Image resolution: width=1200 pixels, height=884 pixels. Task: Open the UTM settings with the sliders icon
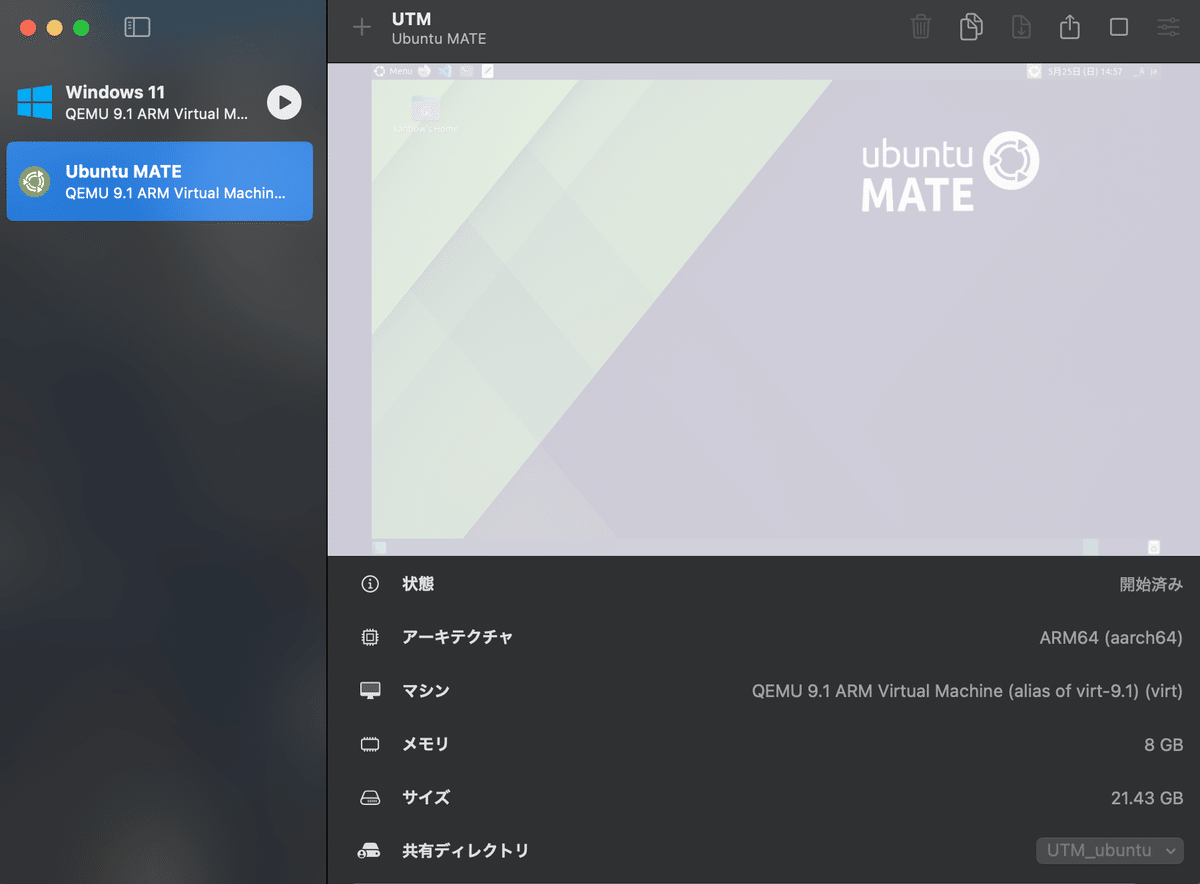click(1167, 27)
